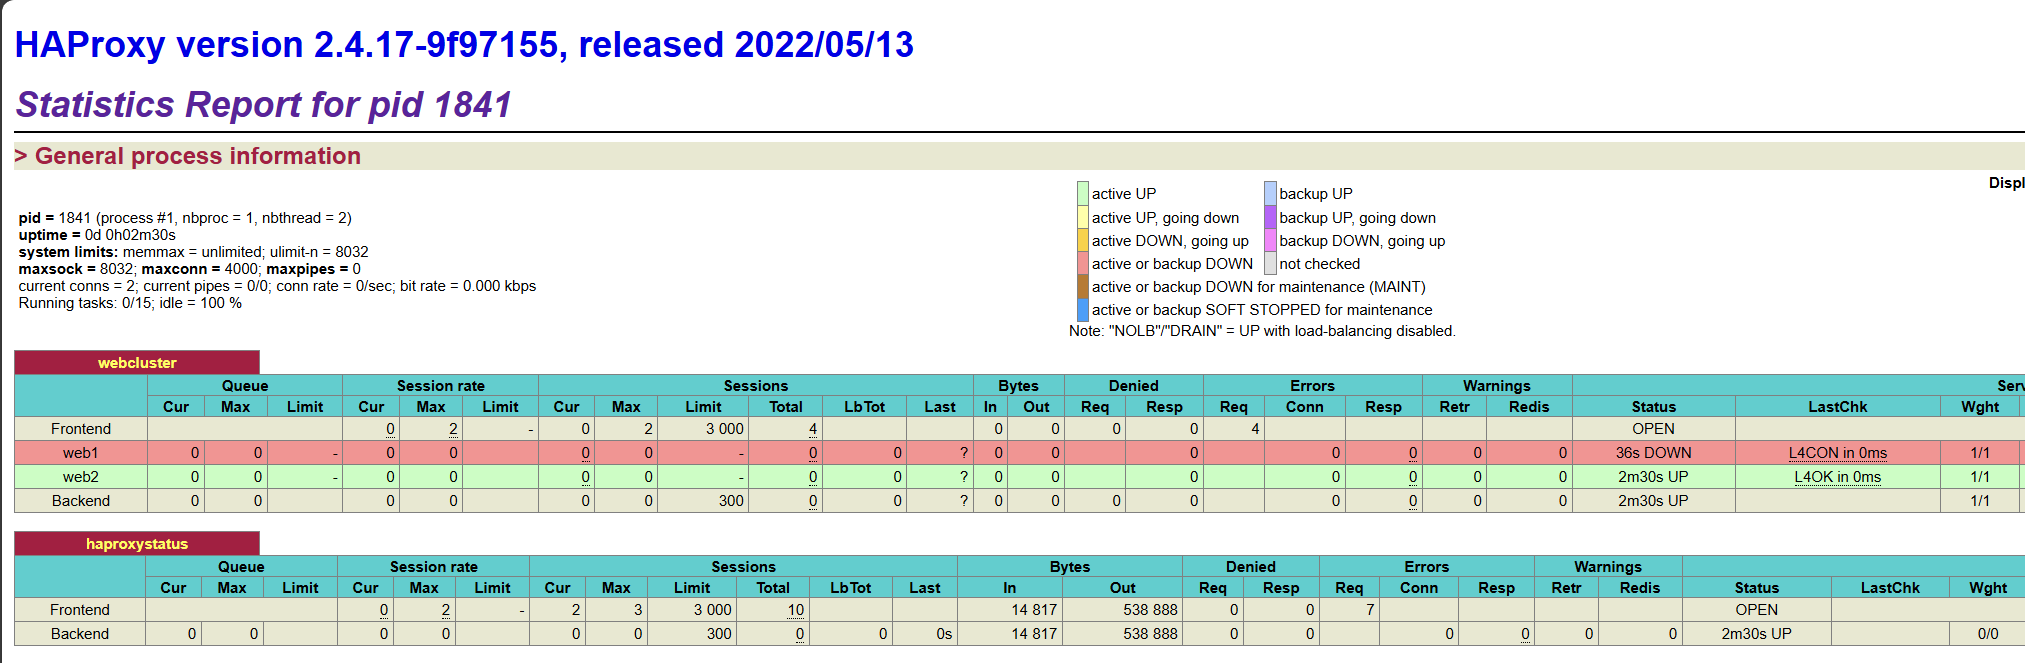Click the web2 server name in webcluster
Image resolution: width=2025 pixels, height=663 pixels.
tap(81, 477)
